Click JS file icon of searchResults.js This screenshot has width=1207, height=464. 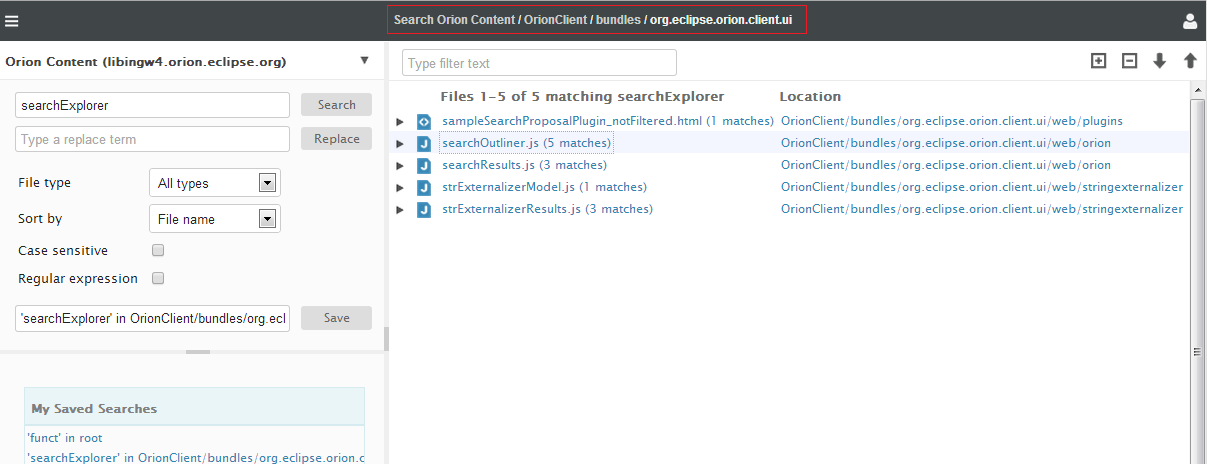coord(424,165)
